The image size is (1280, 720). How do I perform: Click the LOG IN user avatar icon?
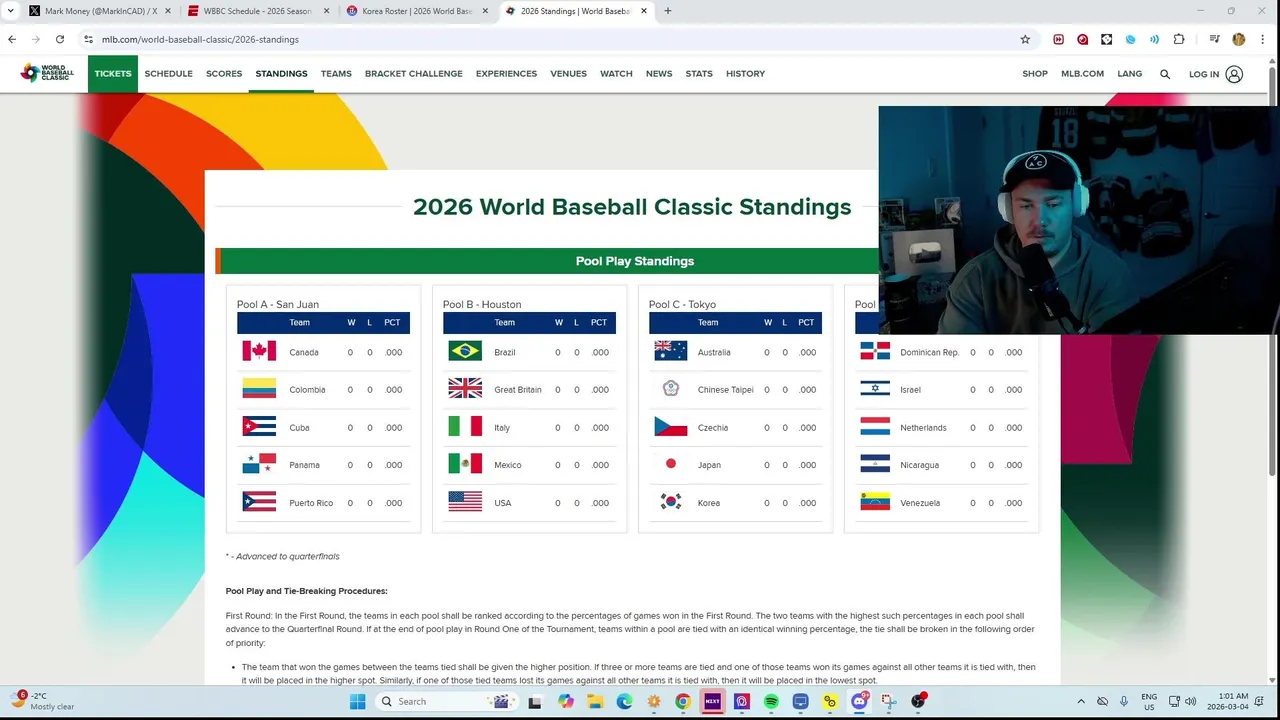click(x=1234, y=74)
